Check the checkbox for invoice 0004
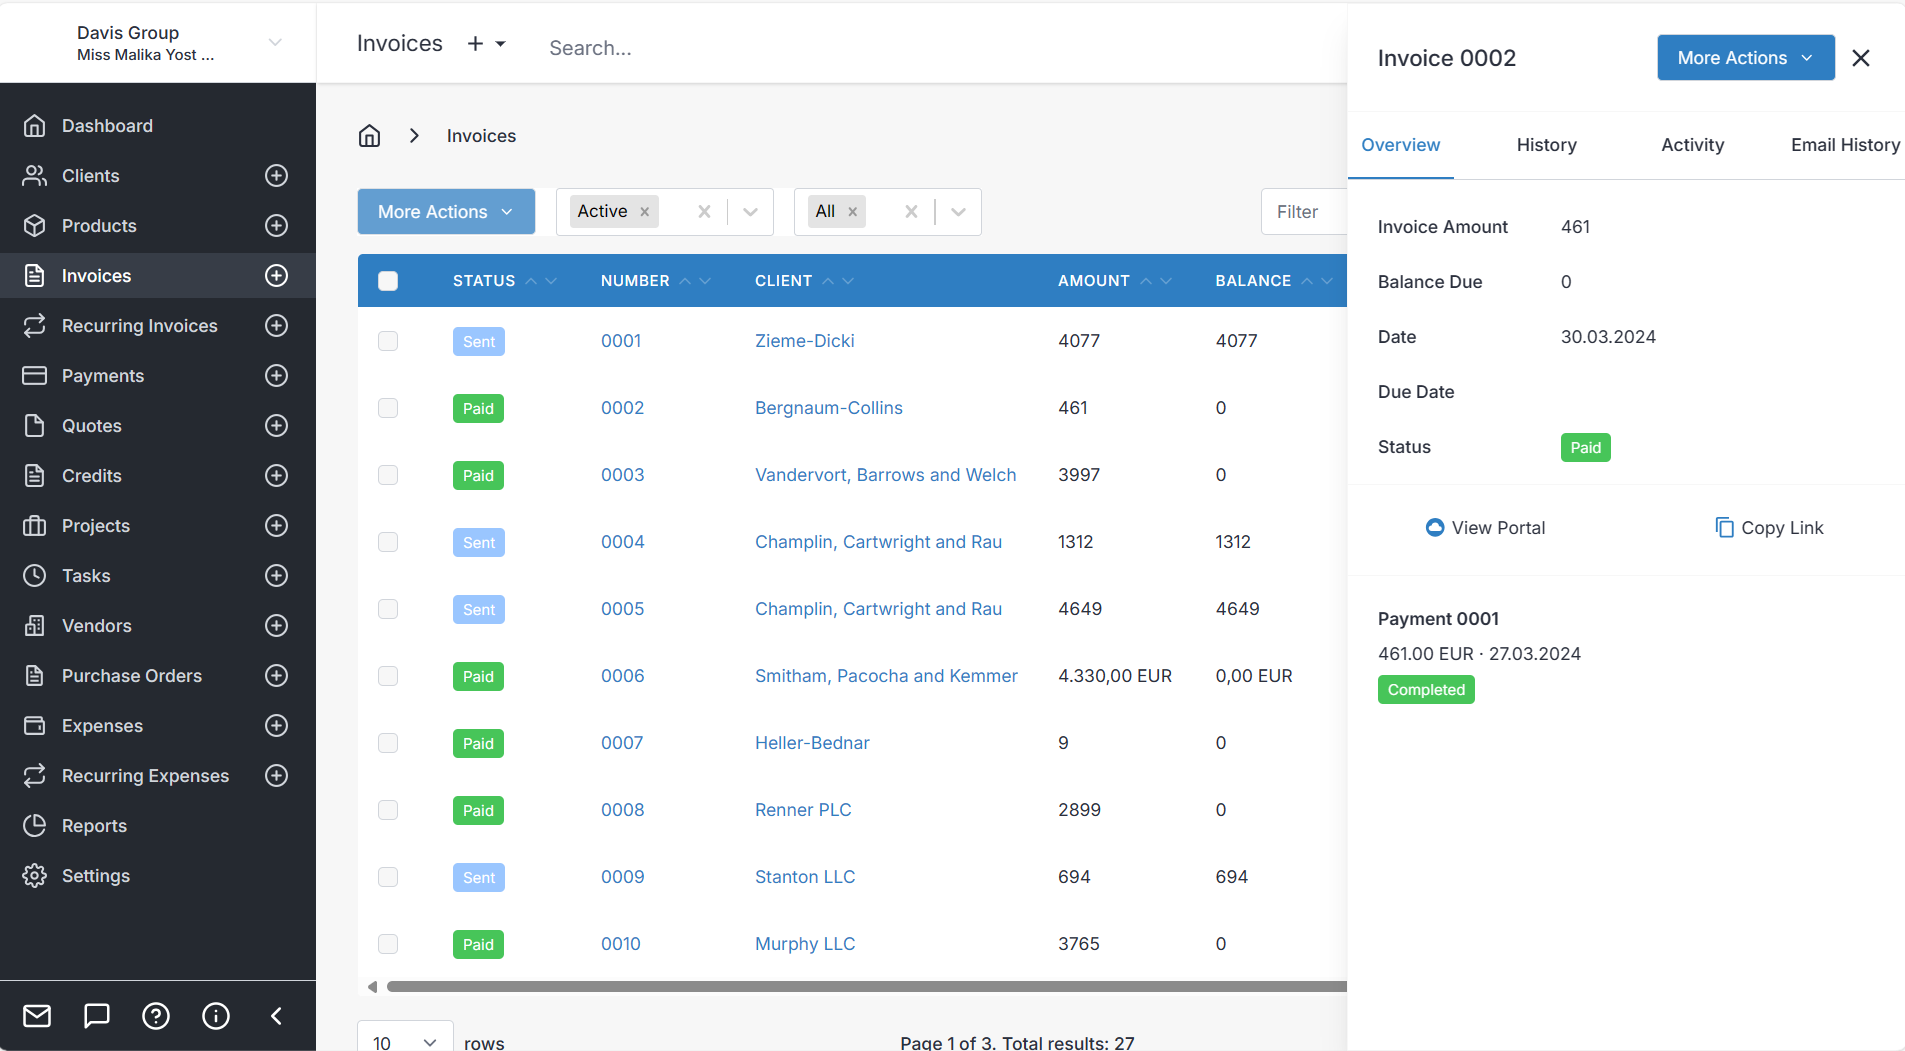The image size is (1905, 1051). point(387,542)
